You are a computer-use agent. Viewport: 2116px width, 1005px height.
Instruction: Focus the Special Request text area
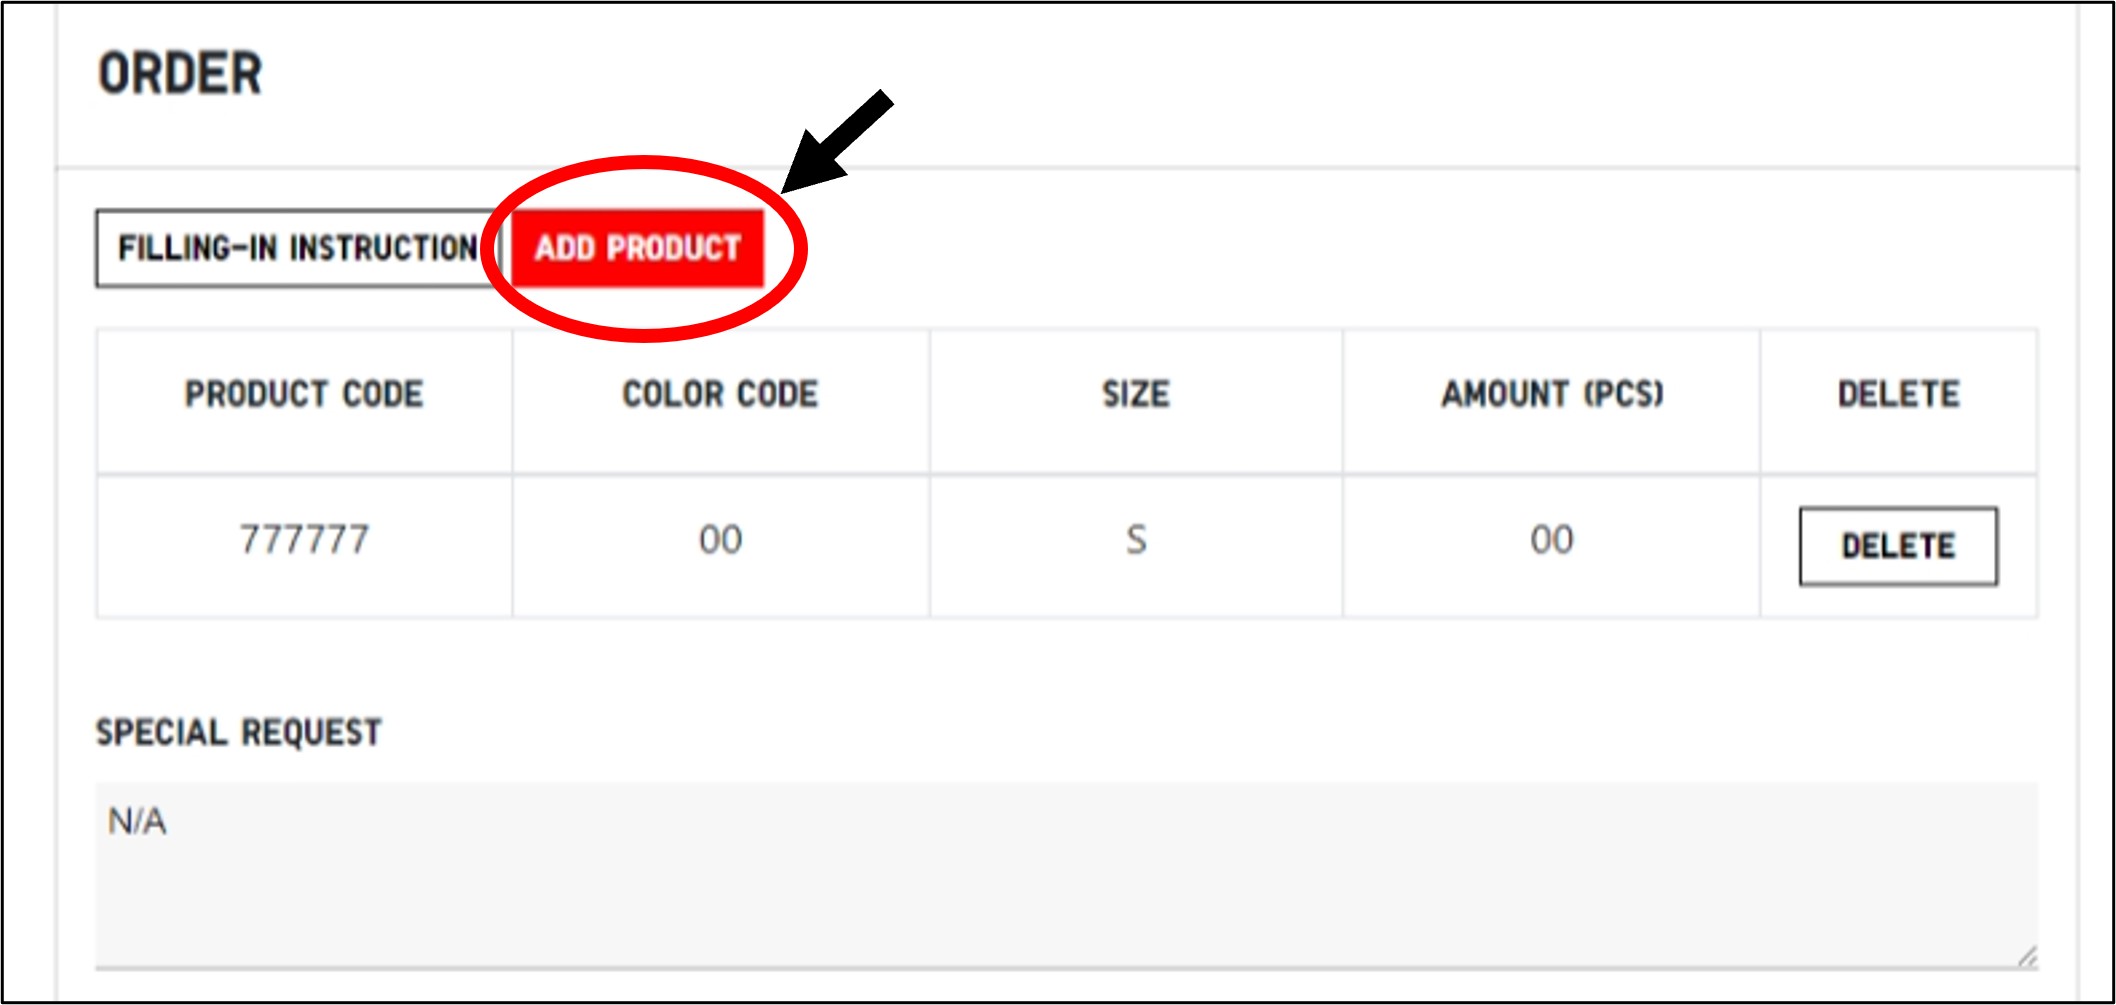(x=1065, y=873)
